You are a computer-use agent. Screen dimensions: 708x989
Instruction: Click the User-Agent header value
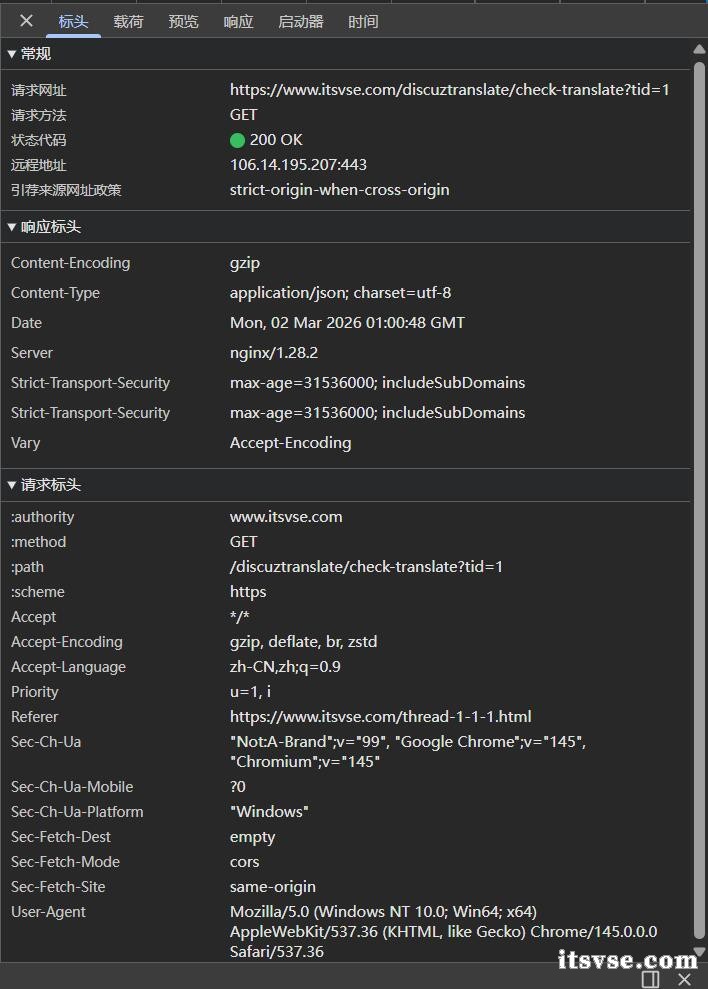pyautogui.click(x=443, y=932)
